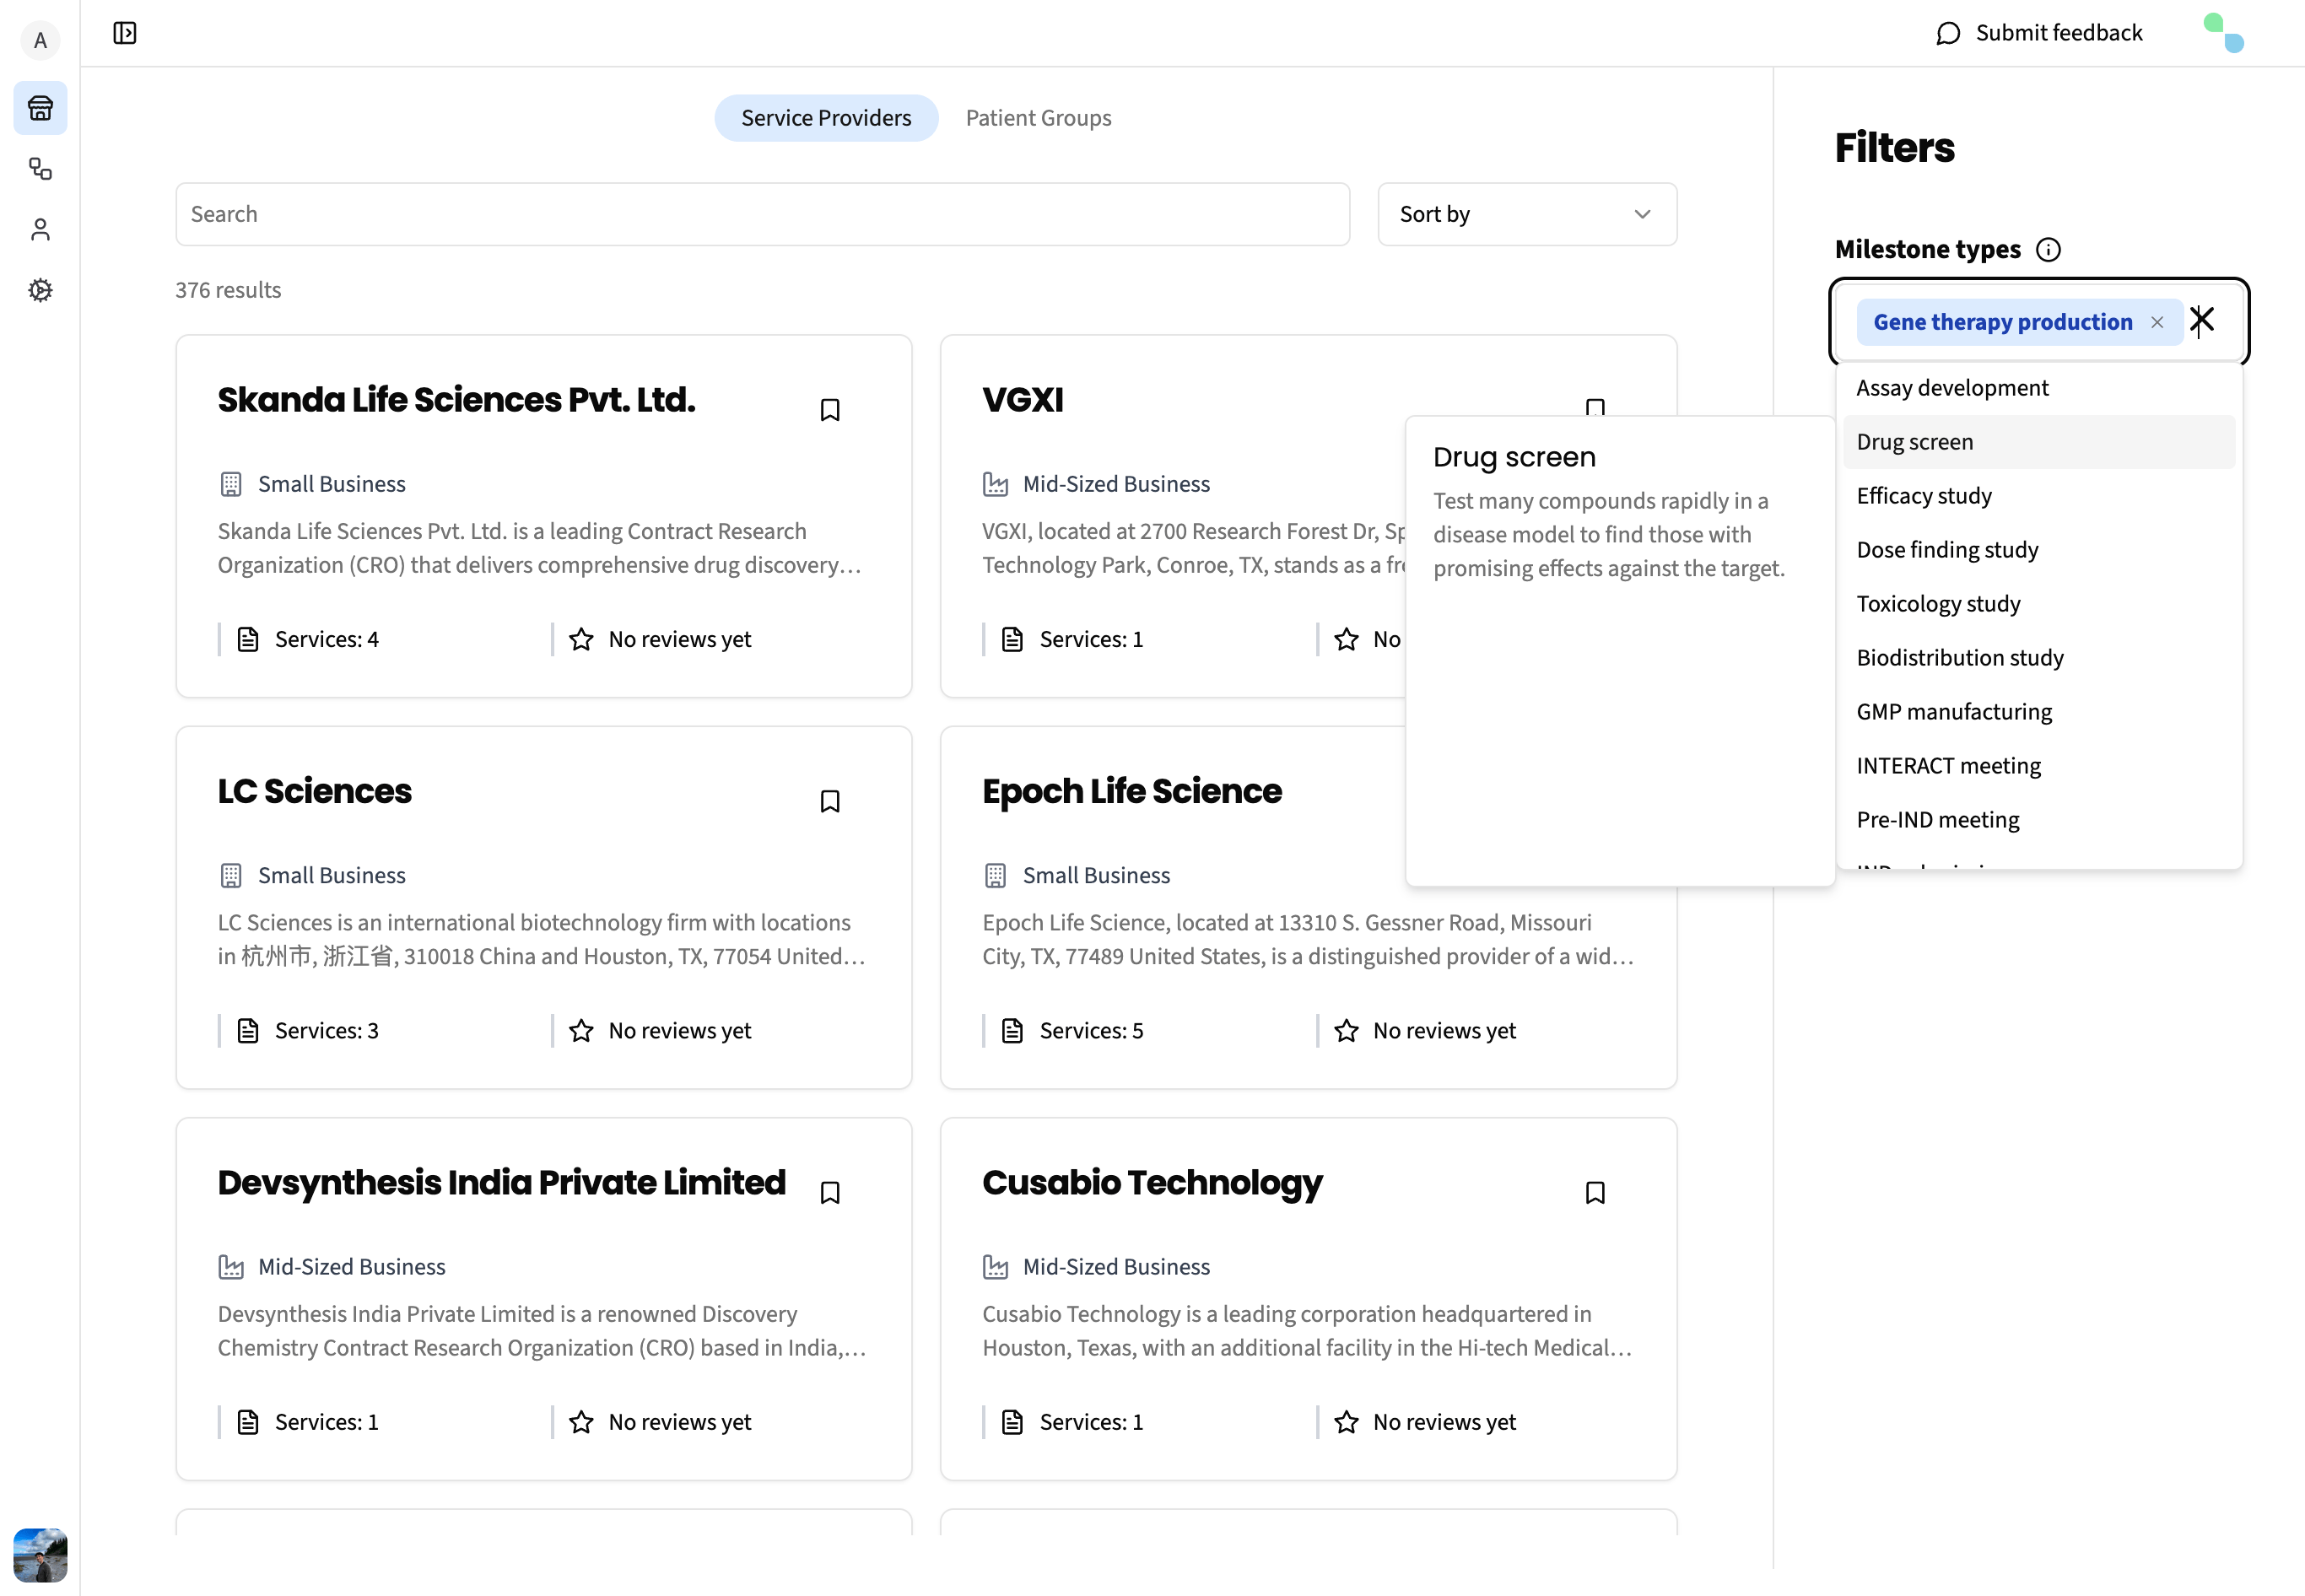2305x1596 pixels.
Task: Click the Submit feedback speech bubble icon
Action: coord(1948,33)
